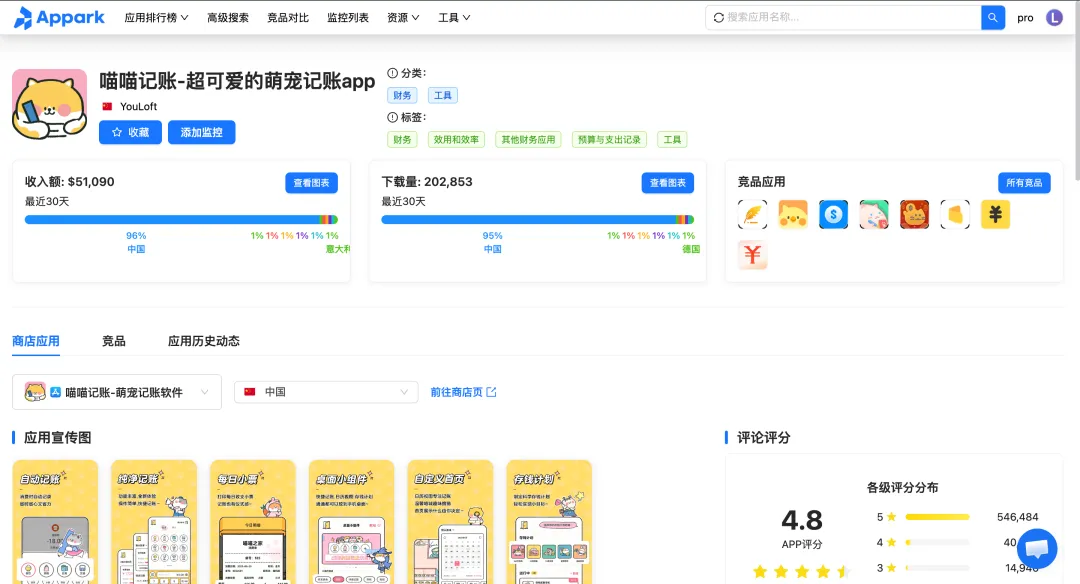
Task: Open the 纯净记账 promo screenshot
Action: tap(154, 522)
